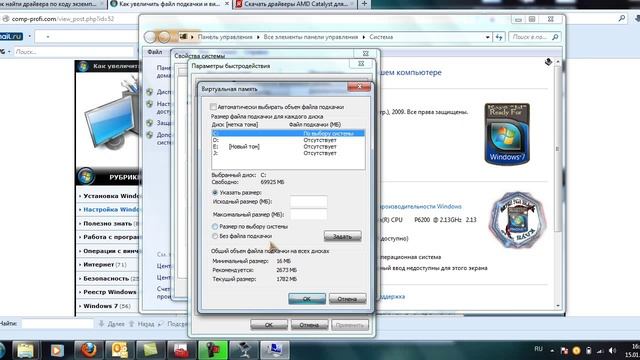The image size is (640, 360).
Task: Click browser search magnifier icon top right
Action: pos(621,18)
